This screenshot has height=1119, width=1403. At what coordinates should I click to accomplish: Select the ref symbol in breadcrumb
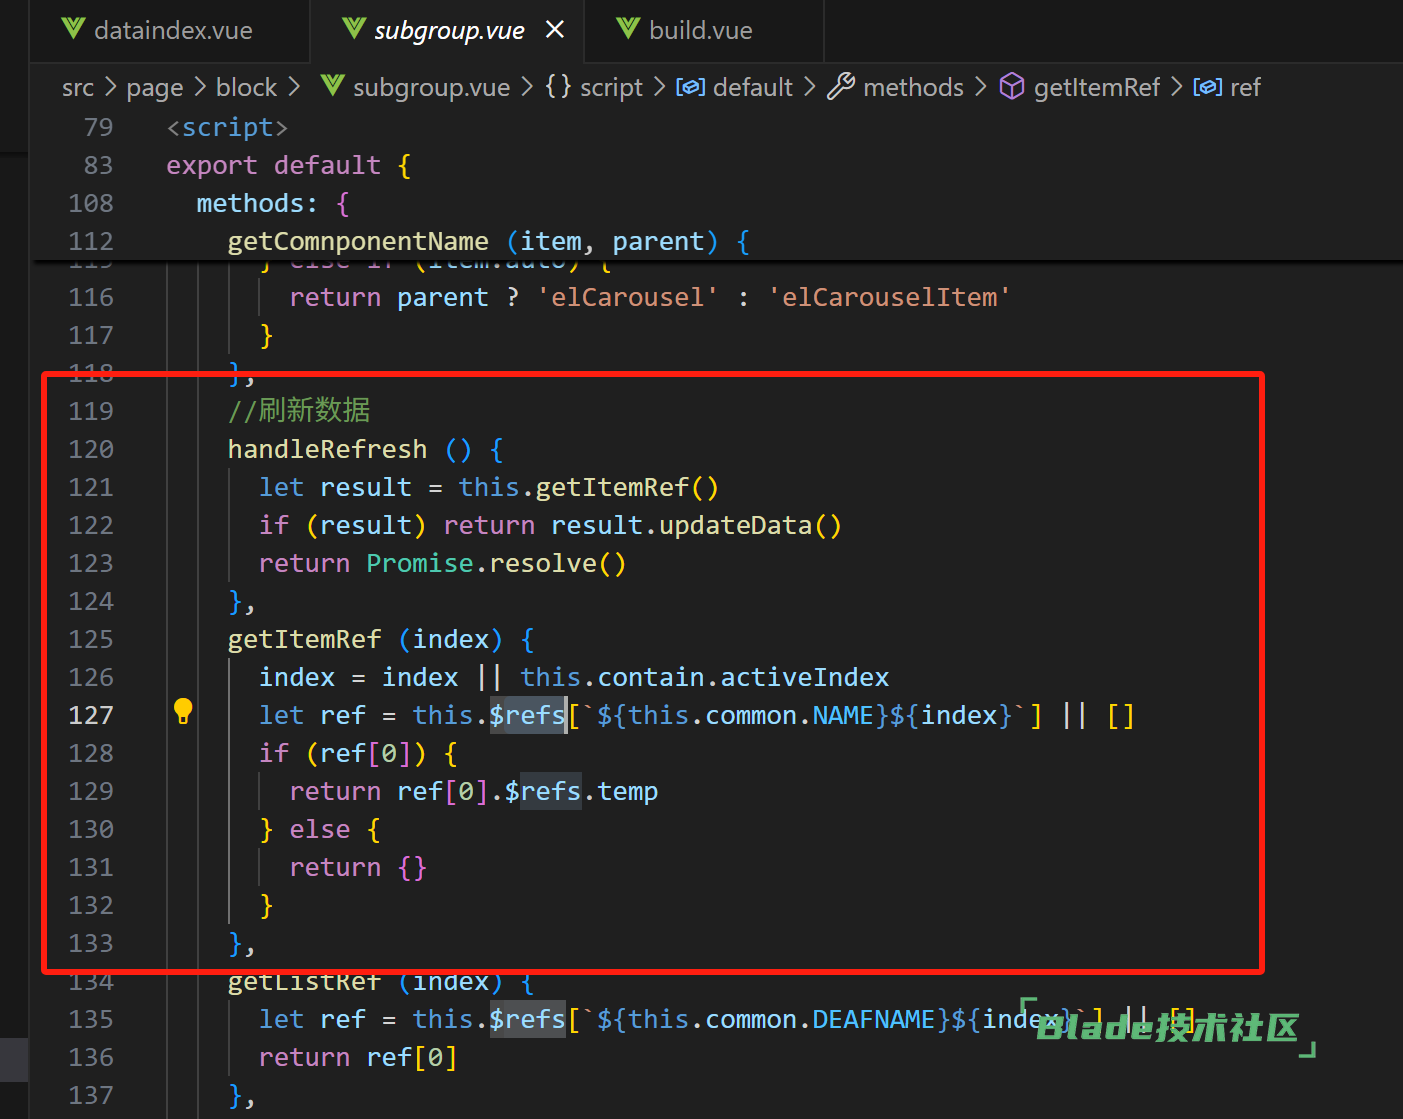[1245, 88]
